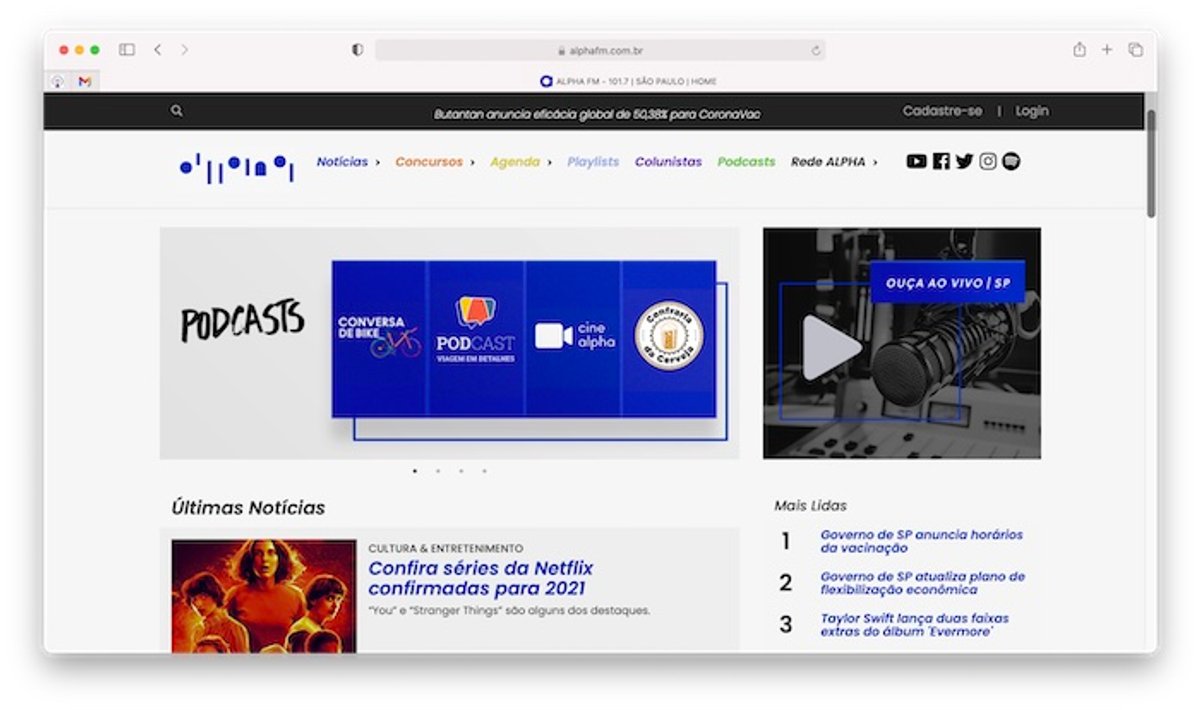Click the privacy shield icon near address bar
The image size is (1200, 710).
[x=358, y=50]
